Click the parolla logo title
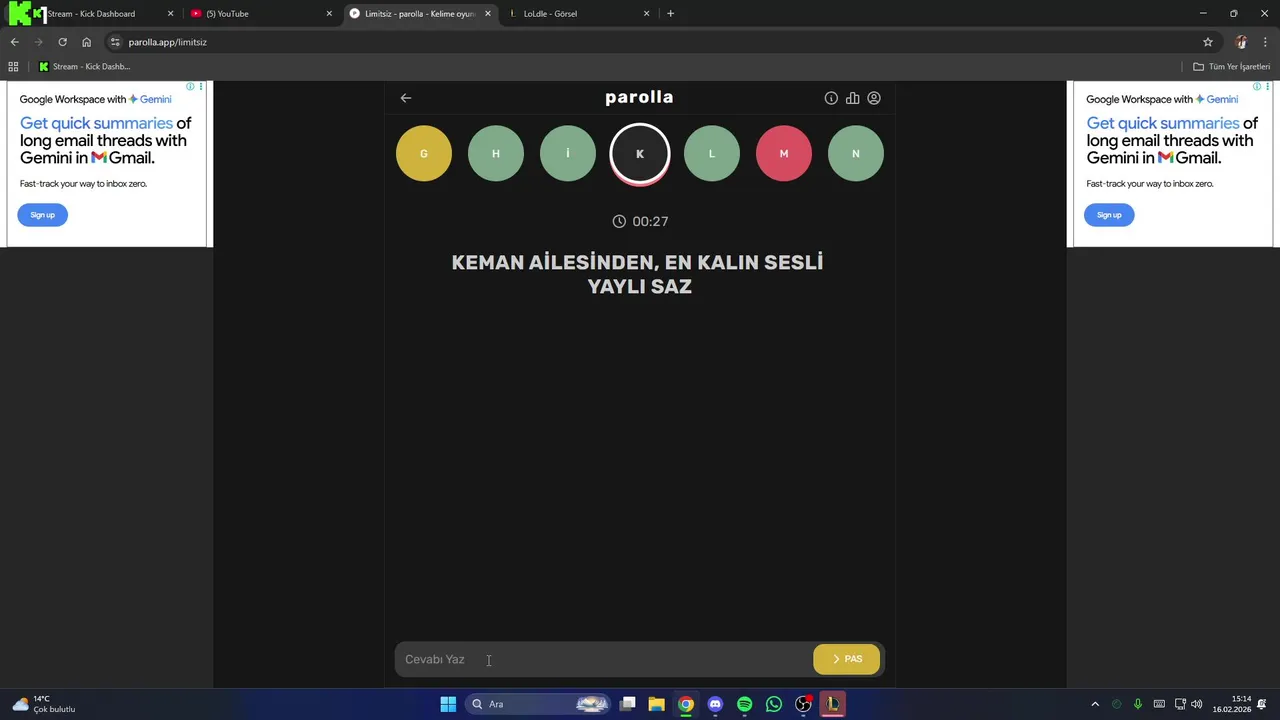1280x720 pixels. pyautogui.click(x=639, y=97)
